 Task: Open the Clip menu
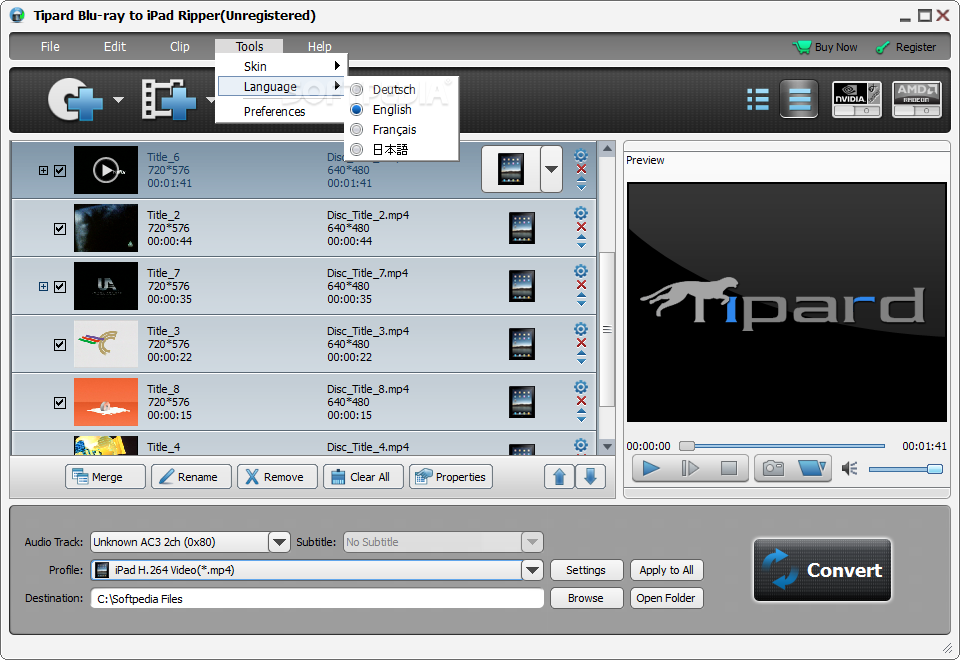179,47
